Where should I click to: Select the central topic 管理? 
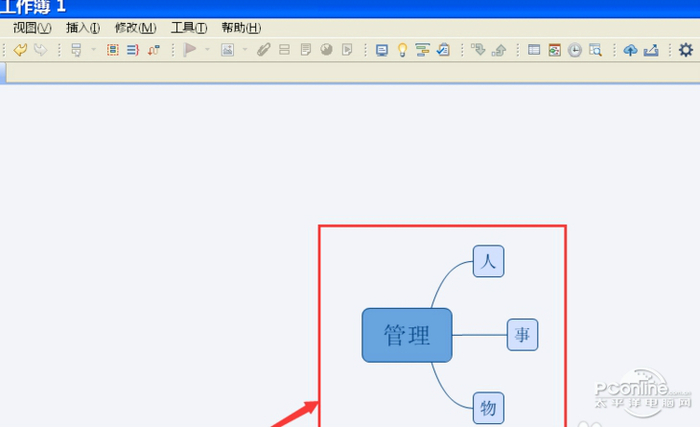tap(407, 335)
